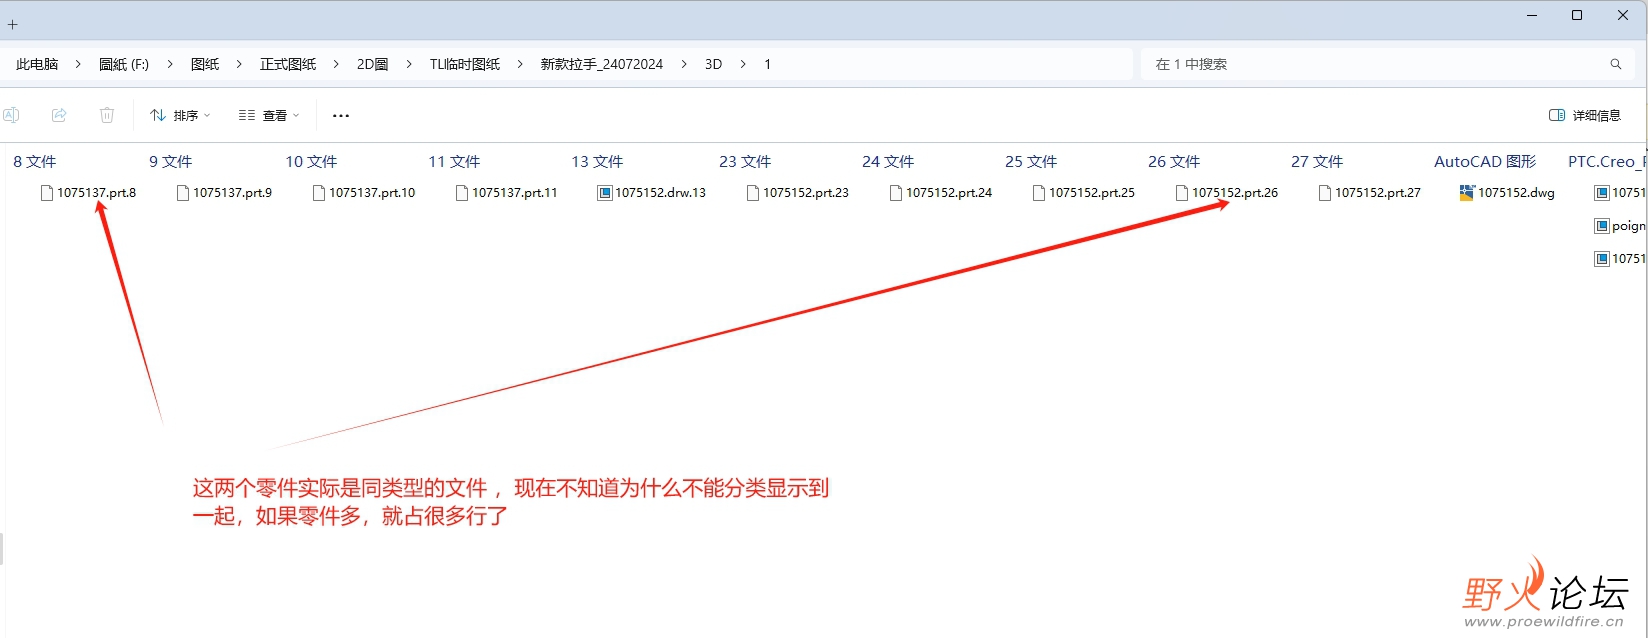The height and width of the screenshot is (638, 1648).
Task: Click the blank file icon of 1075137.prt.8
Action: point(46,193)
